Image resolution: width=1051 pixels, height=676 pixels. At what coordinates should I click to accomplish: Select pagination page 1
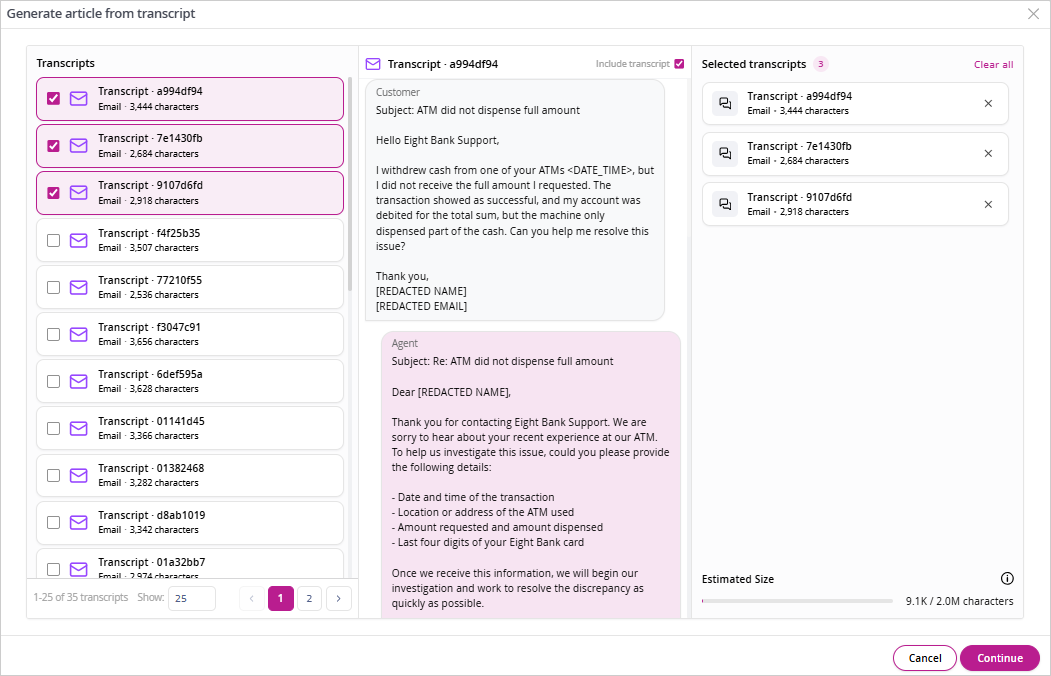click(281, 598)
